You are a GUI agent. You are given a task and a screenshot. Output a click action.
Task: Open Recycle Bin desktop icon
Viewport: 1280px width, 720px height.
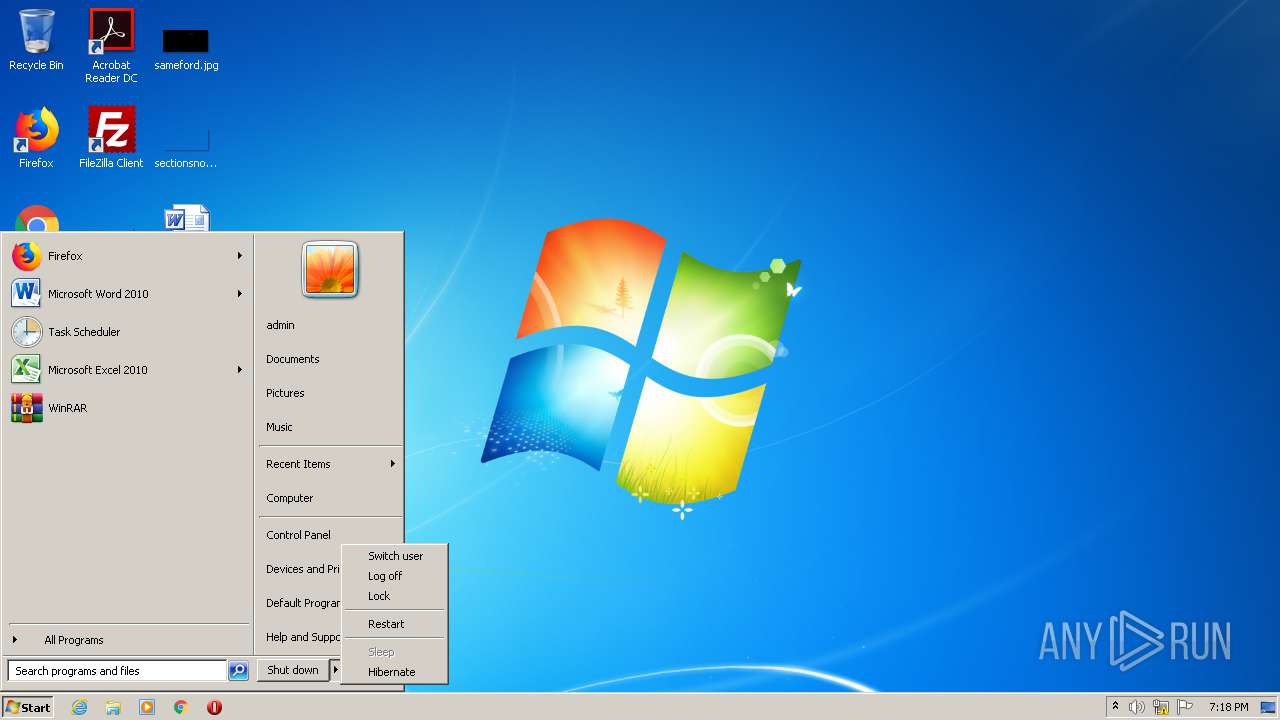click(x=36, y=40)
